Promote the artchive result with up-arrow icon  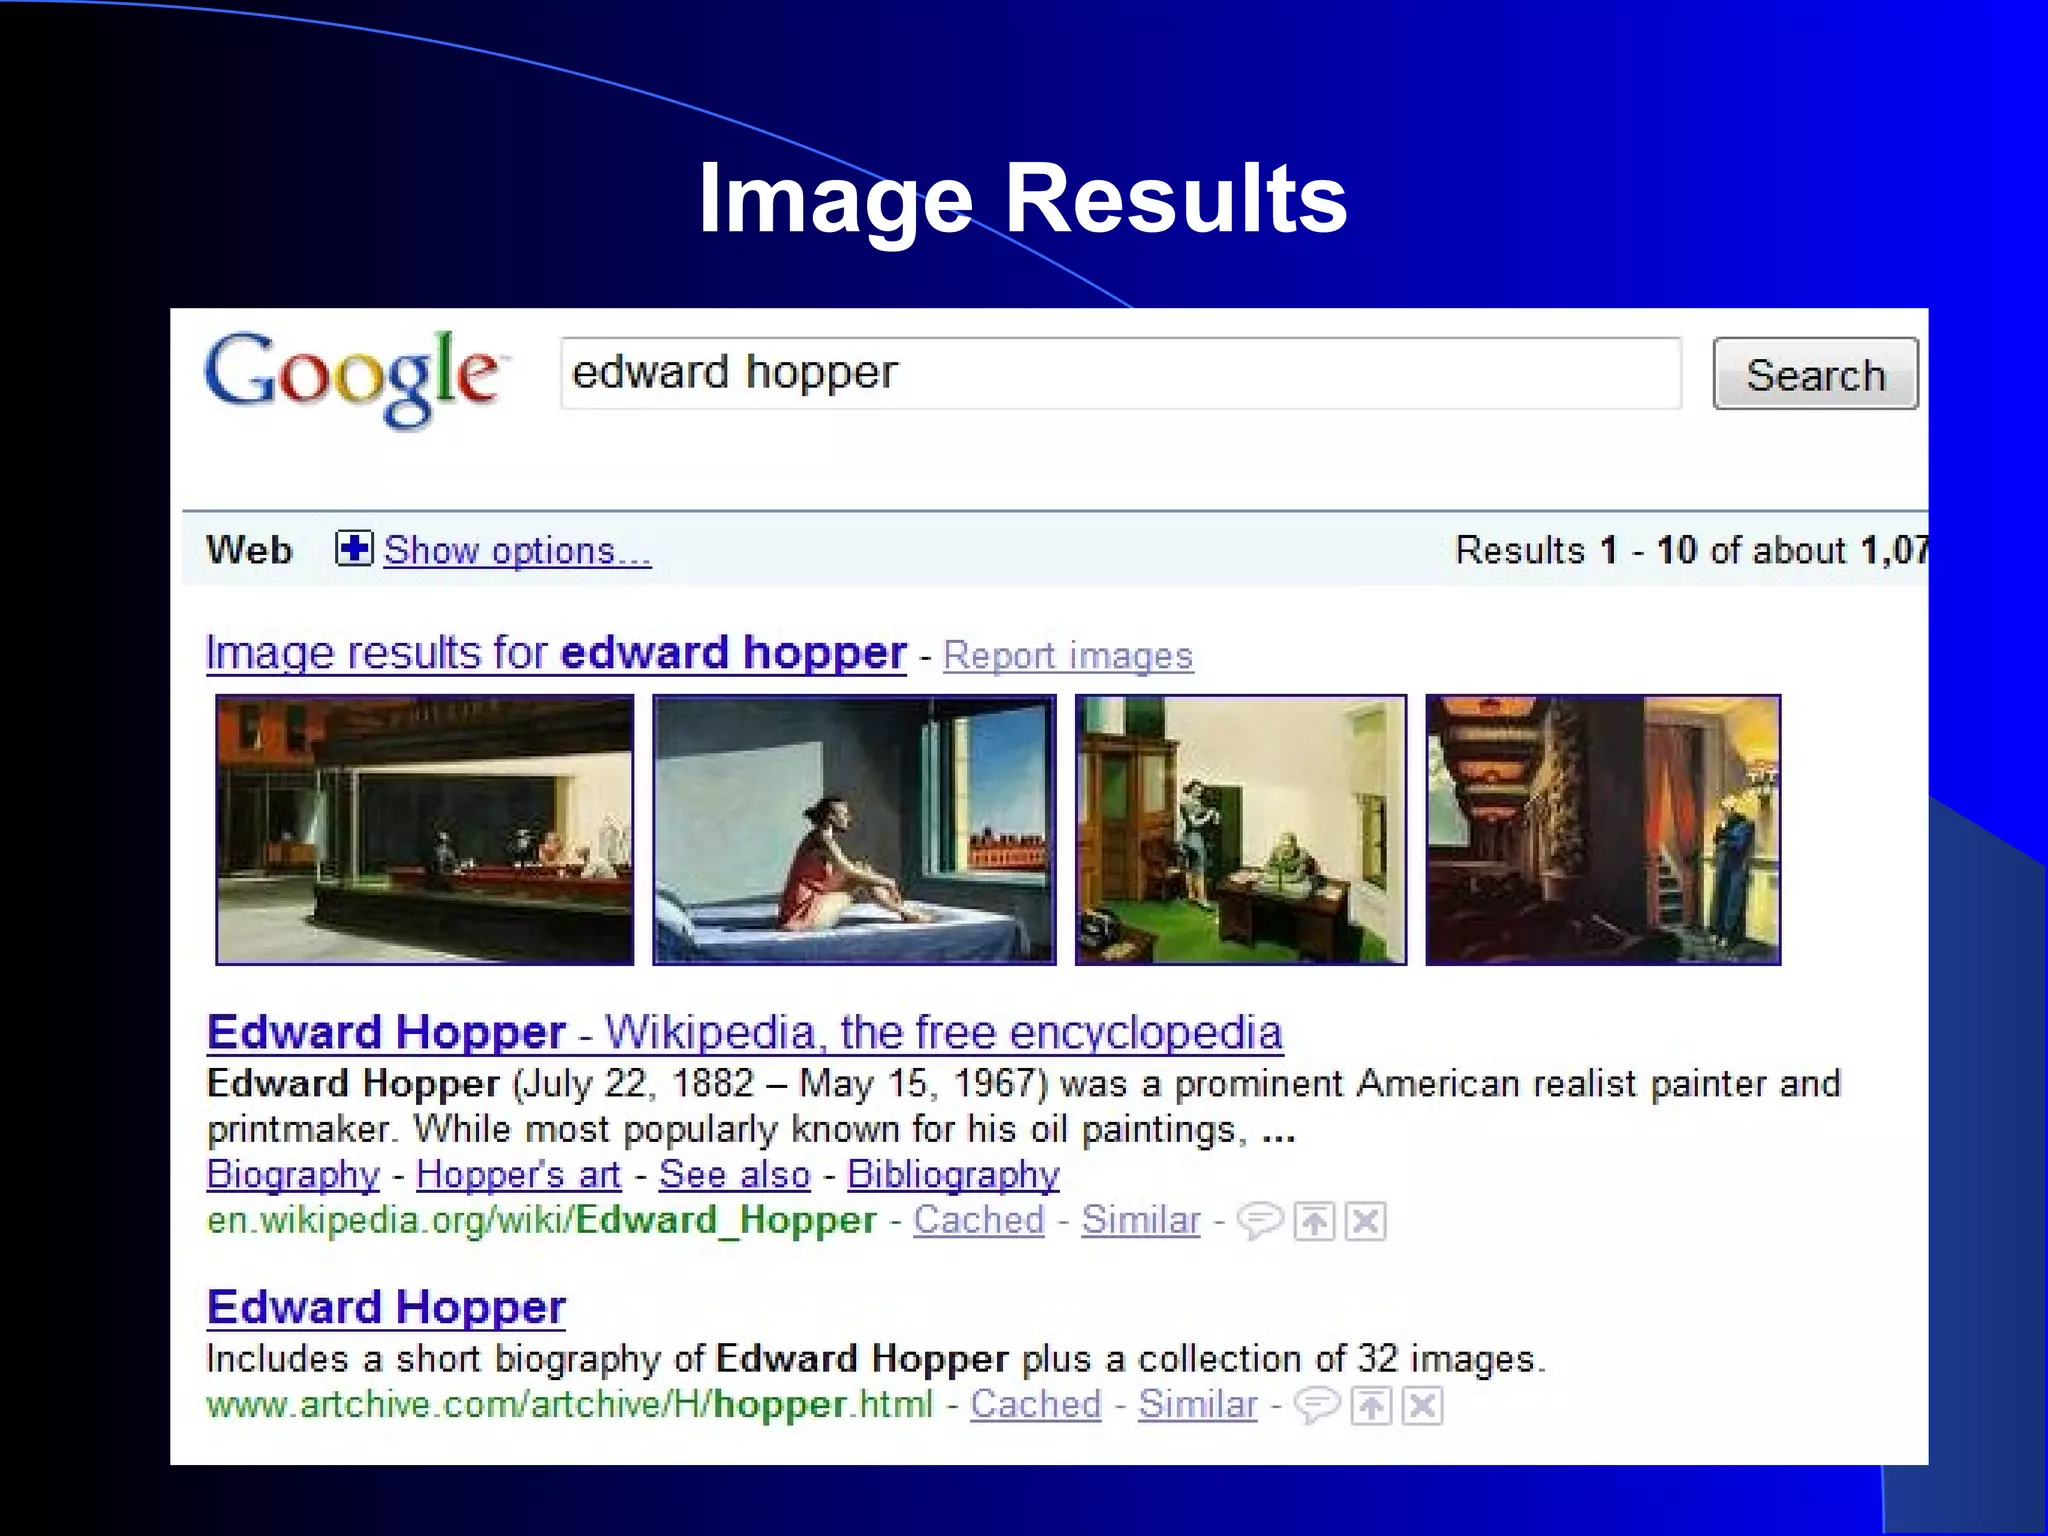click(x=1372, y=1406)
